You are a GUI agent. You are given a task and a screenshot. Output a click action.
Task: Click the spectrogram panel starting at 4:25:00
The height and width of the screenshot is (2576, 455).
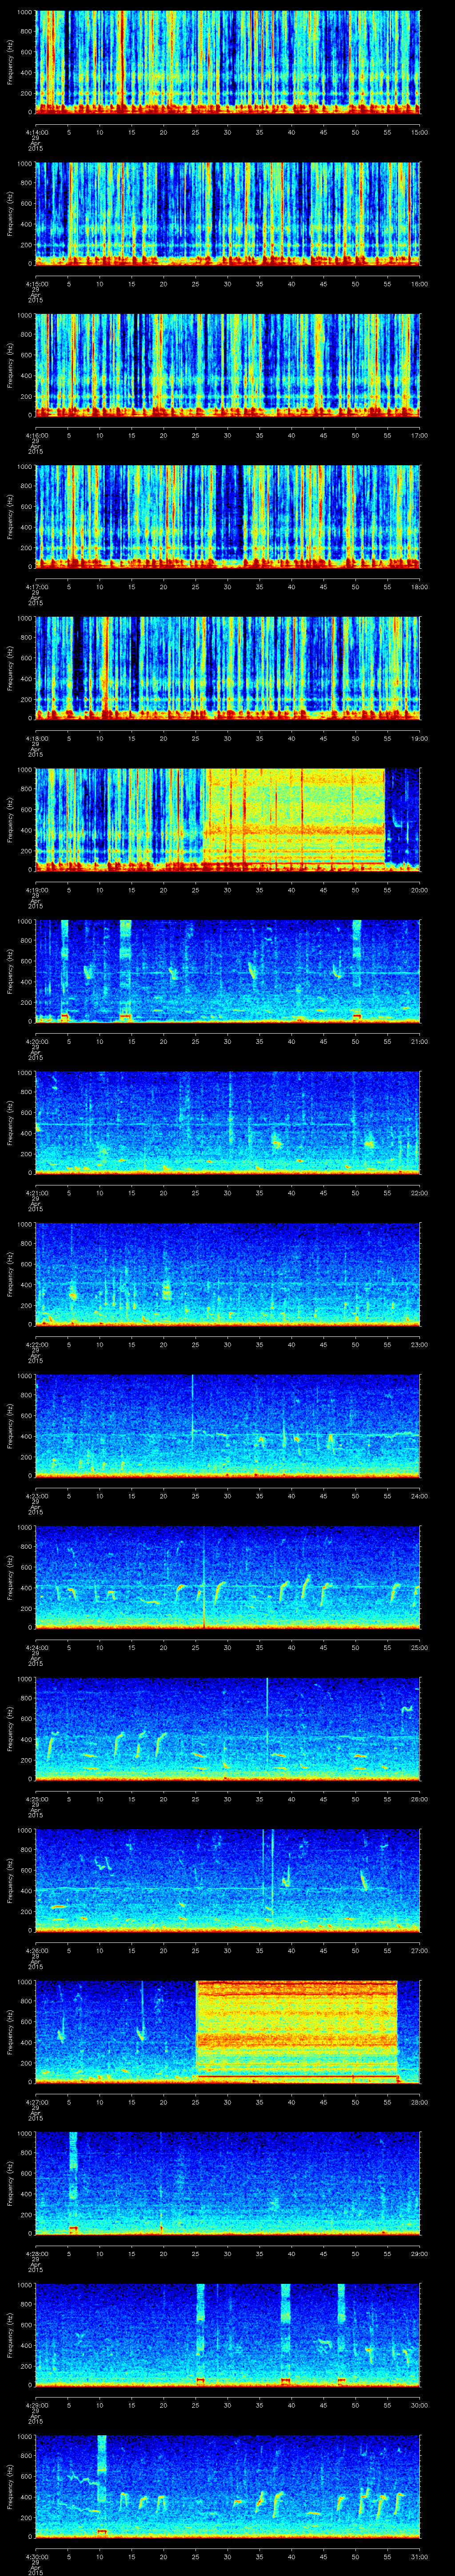(x=228, y=1729)
